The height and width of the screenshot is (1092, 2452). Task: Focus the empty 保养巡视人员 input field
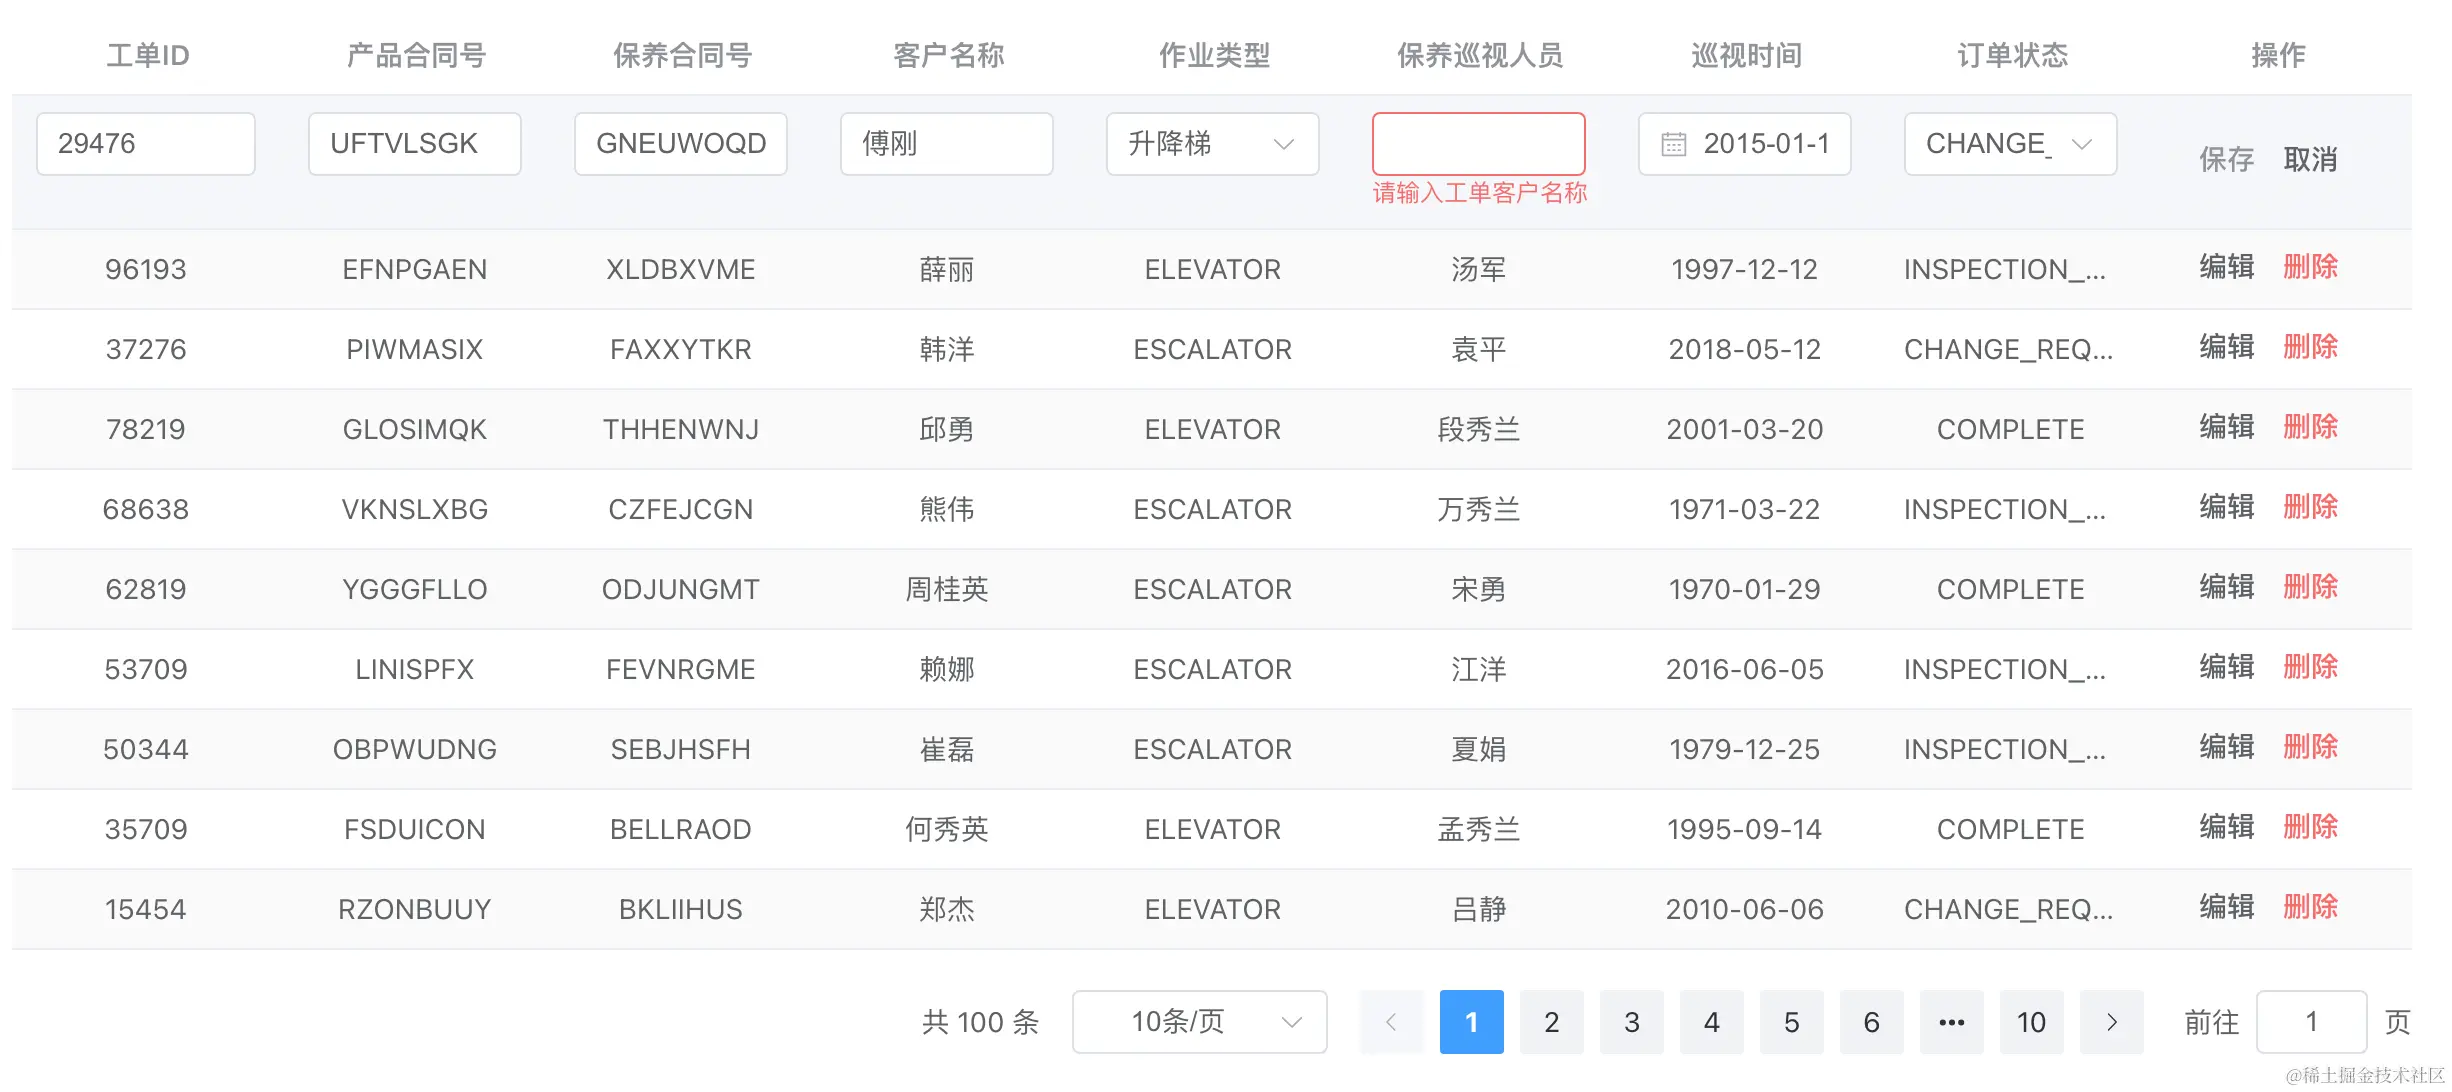[1478, 144]
